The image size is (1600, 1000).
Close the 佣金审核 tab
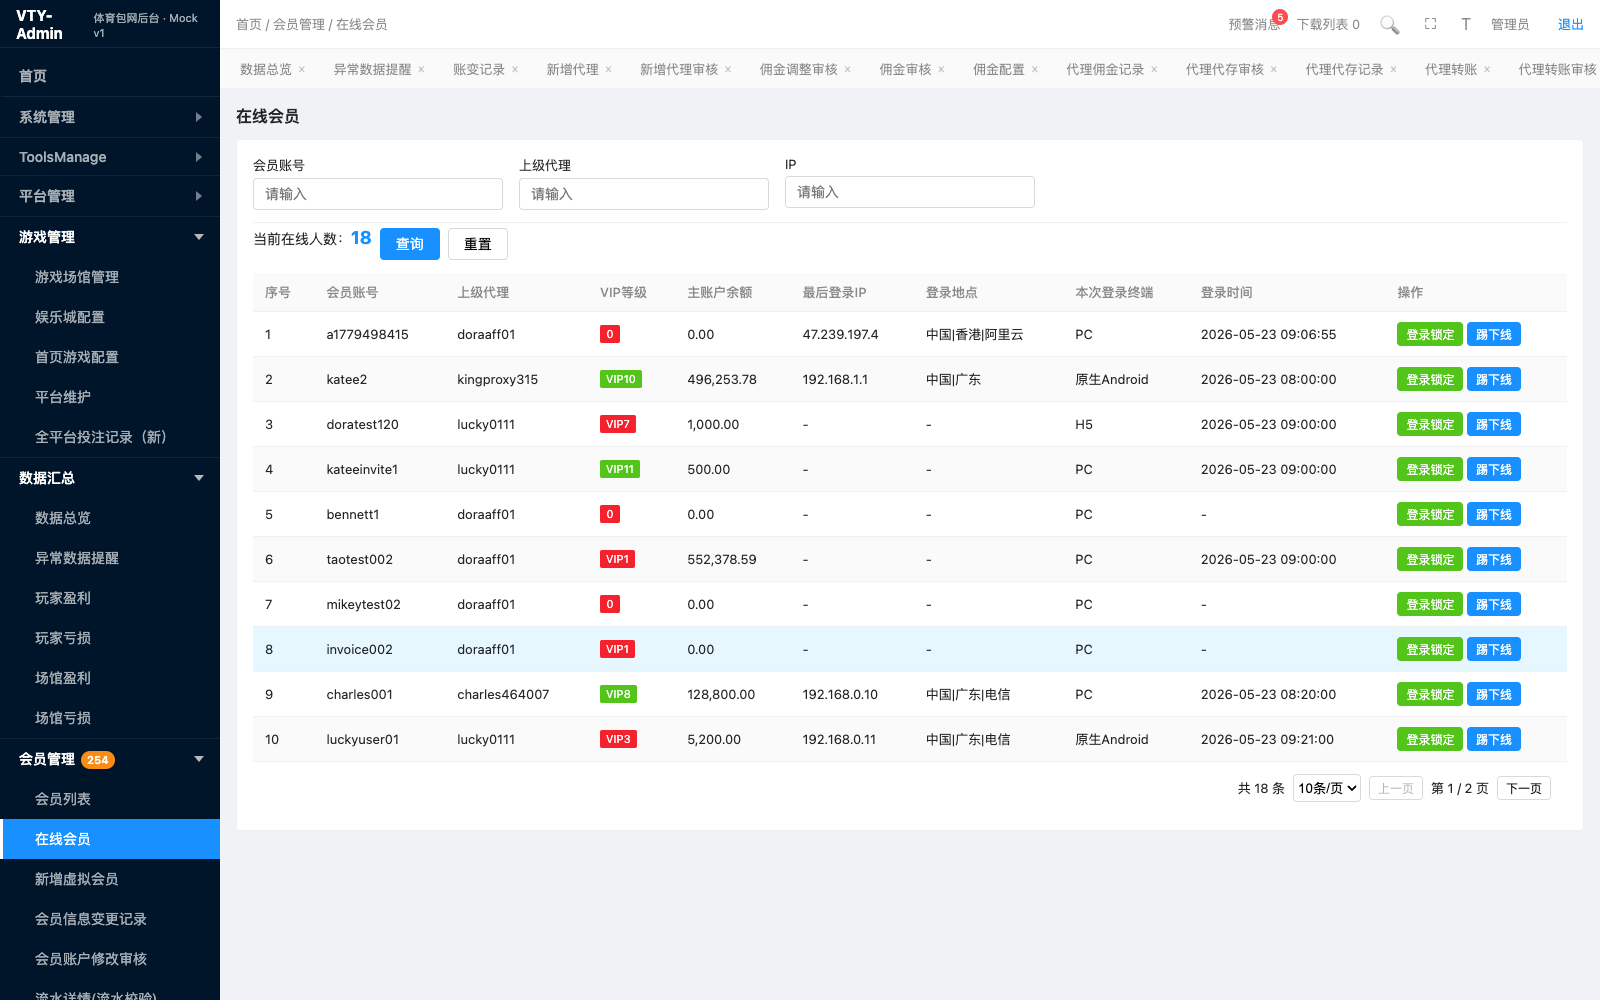click(941, 69)
